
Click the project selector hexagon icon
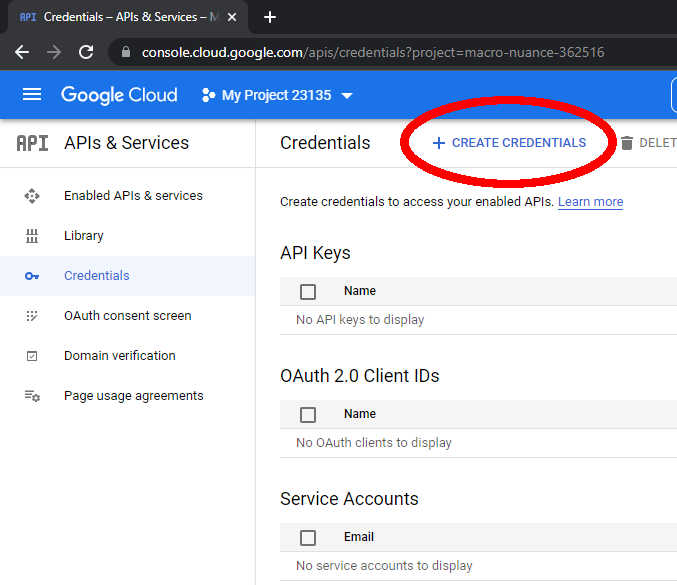(209, 95)
